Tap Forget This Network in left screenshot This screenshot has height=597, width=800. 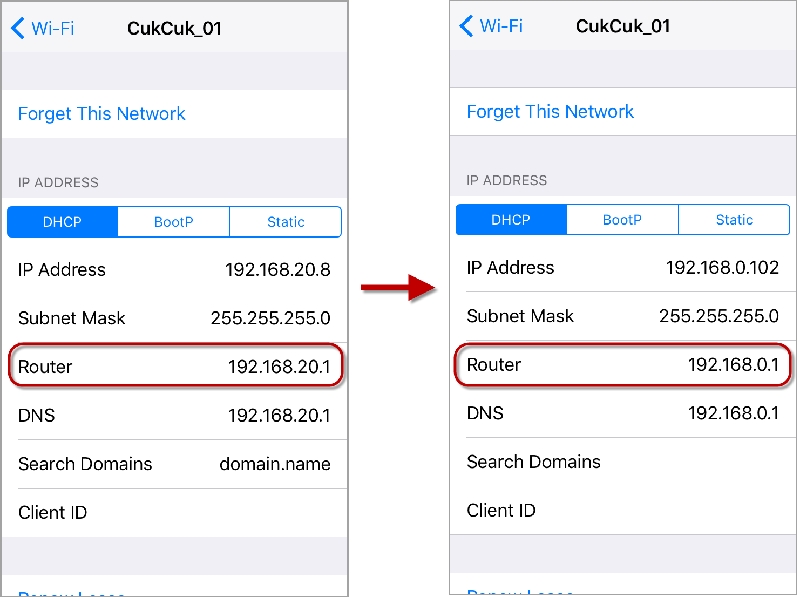pos(102,114)
